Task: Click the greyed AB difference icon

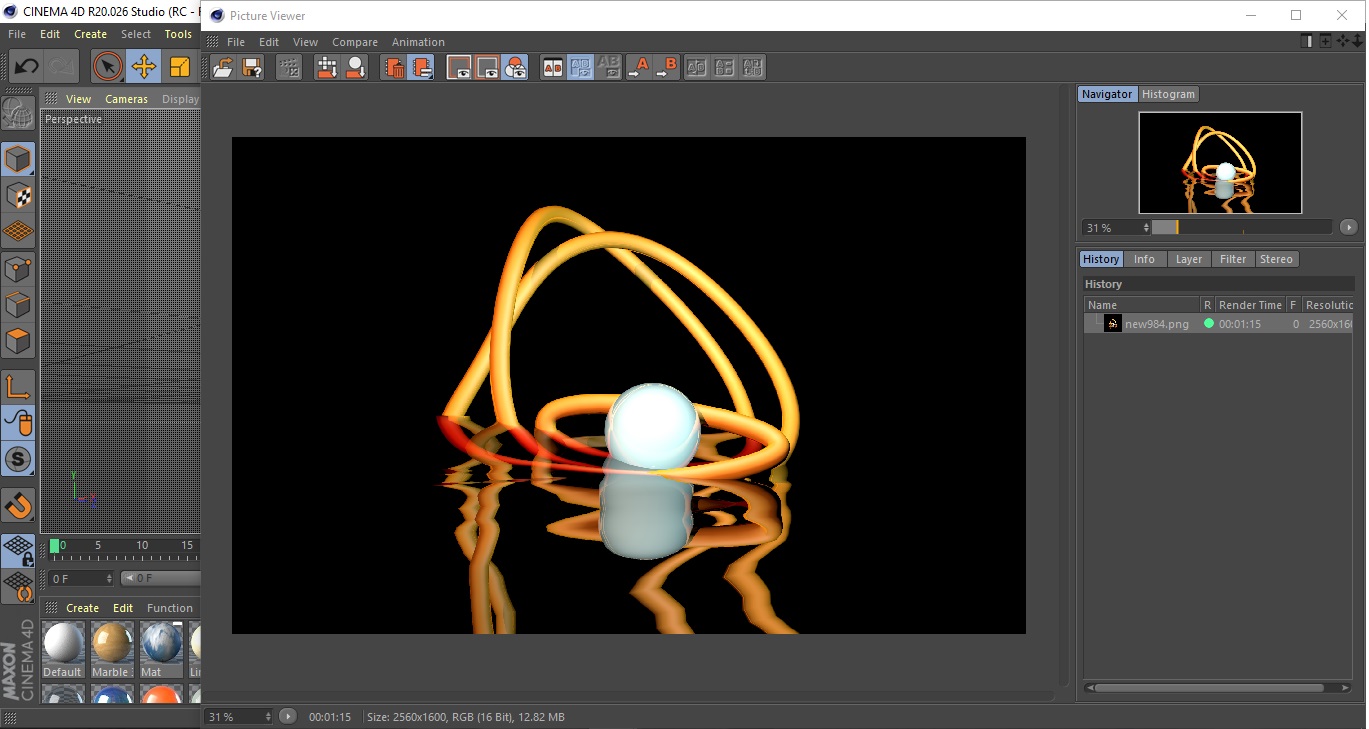Action: 697,67
